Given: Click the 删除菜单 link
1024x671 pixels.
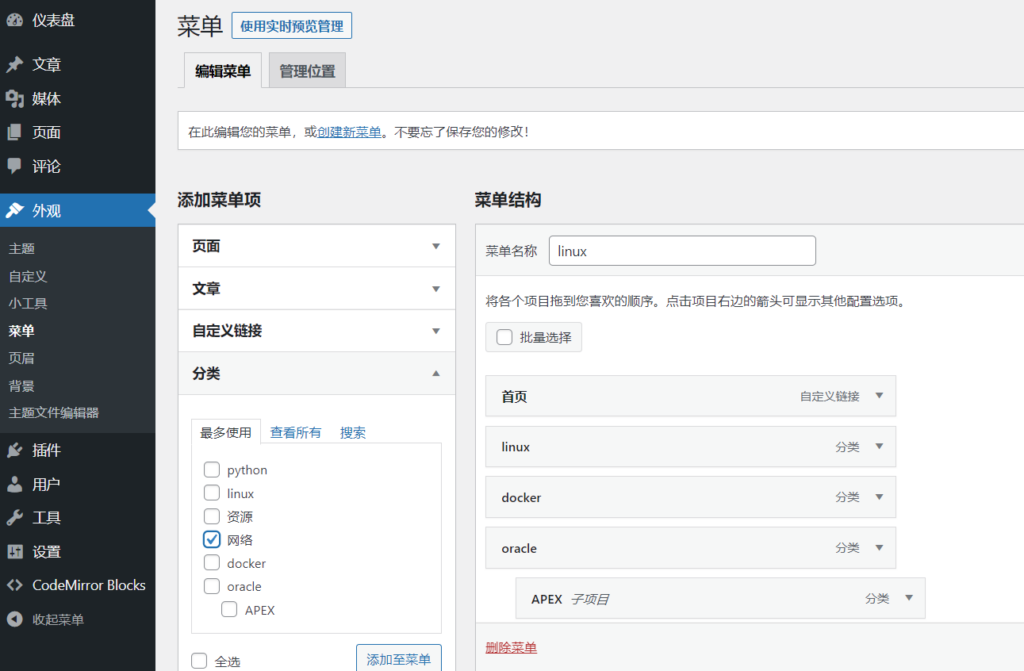Looking at the screenshot, I should click(x=510, y=648).
